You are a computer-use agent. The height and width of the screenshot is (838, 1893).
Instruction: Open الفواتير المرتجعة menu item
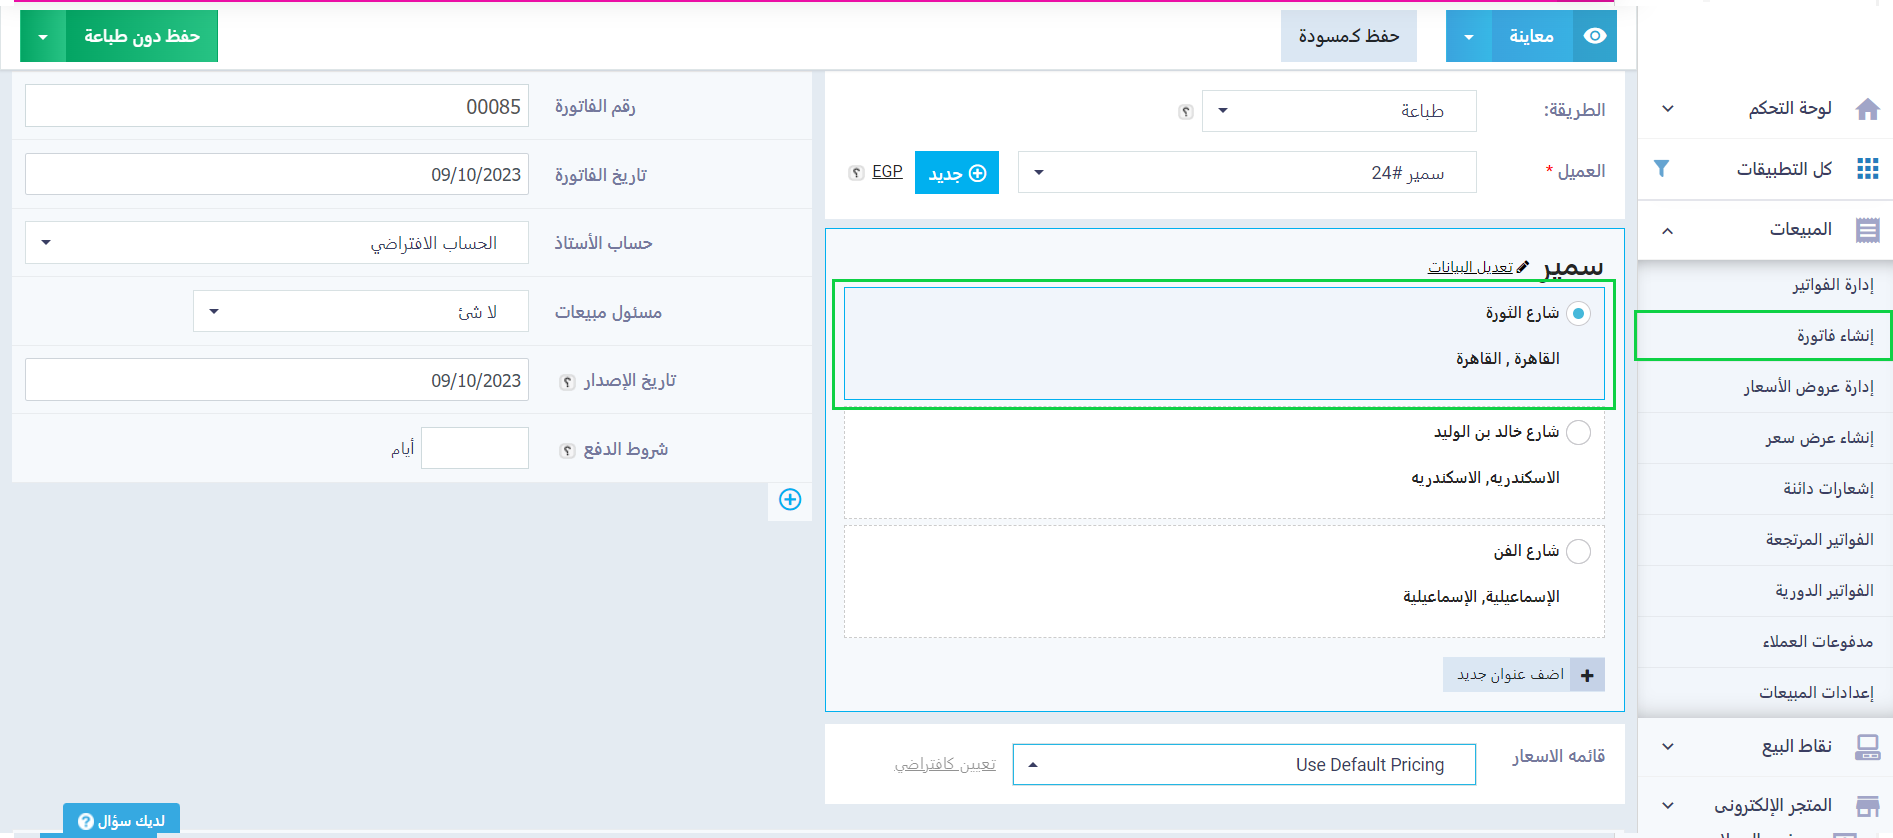(x=1819, y=540)
